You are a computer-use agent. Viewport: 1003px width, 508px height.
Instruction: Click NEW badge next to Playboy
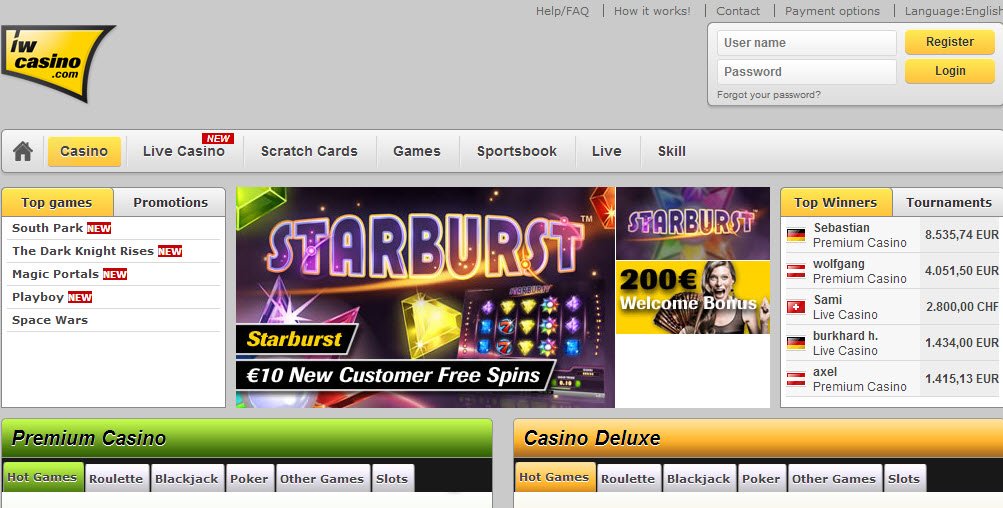[80, 298]
